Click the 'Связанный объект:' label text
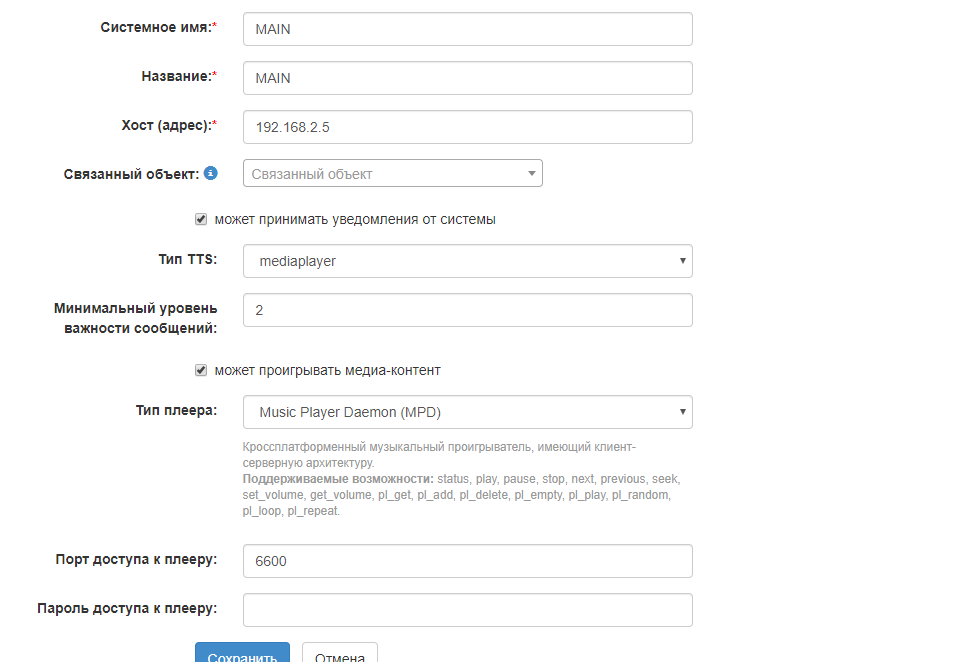 (131, 174)
